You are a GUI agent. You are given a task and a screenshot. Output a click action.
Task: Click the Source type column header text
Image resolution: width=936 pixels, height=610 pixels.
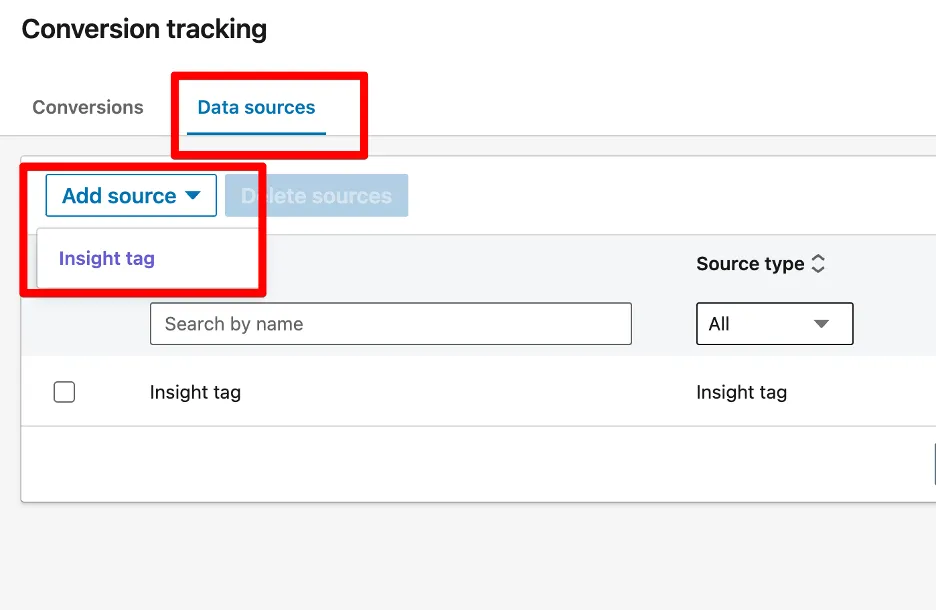(x=750, y=264)
